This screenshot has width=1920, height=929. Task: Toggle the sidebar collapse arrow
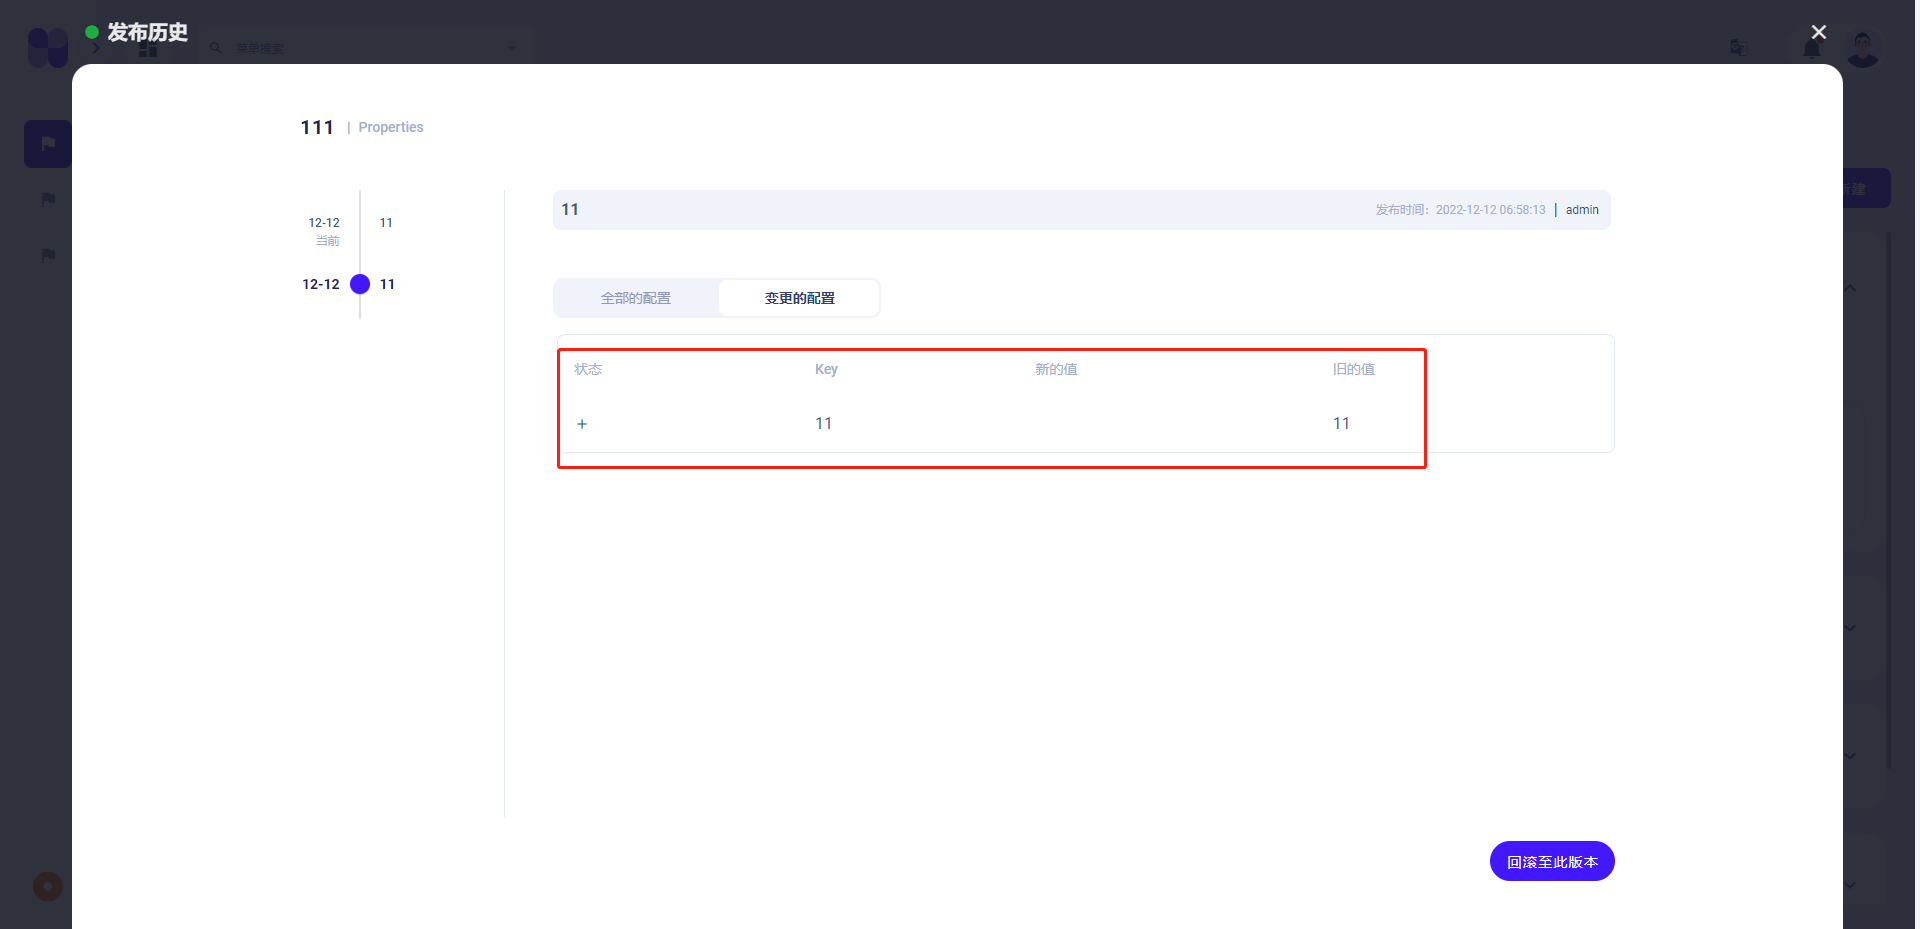point(95,47)
